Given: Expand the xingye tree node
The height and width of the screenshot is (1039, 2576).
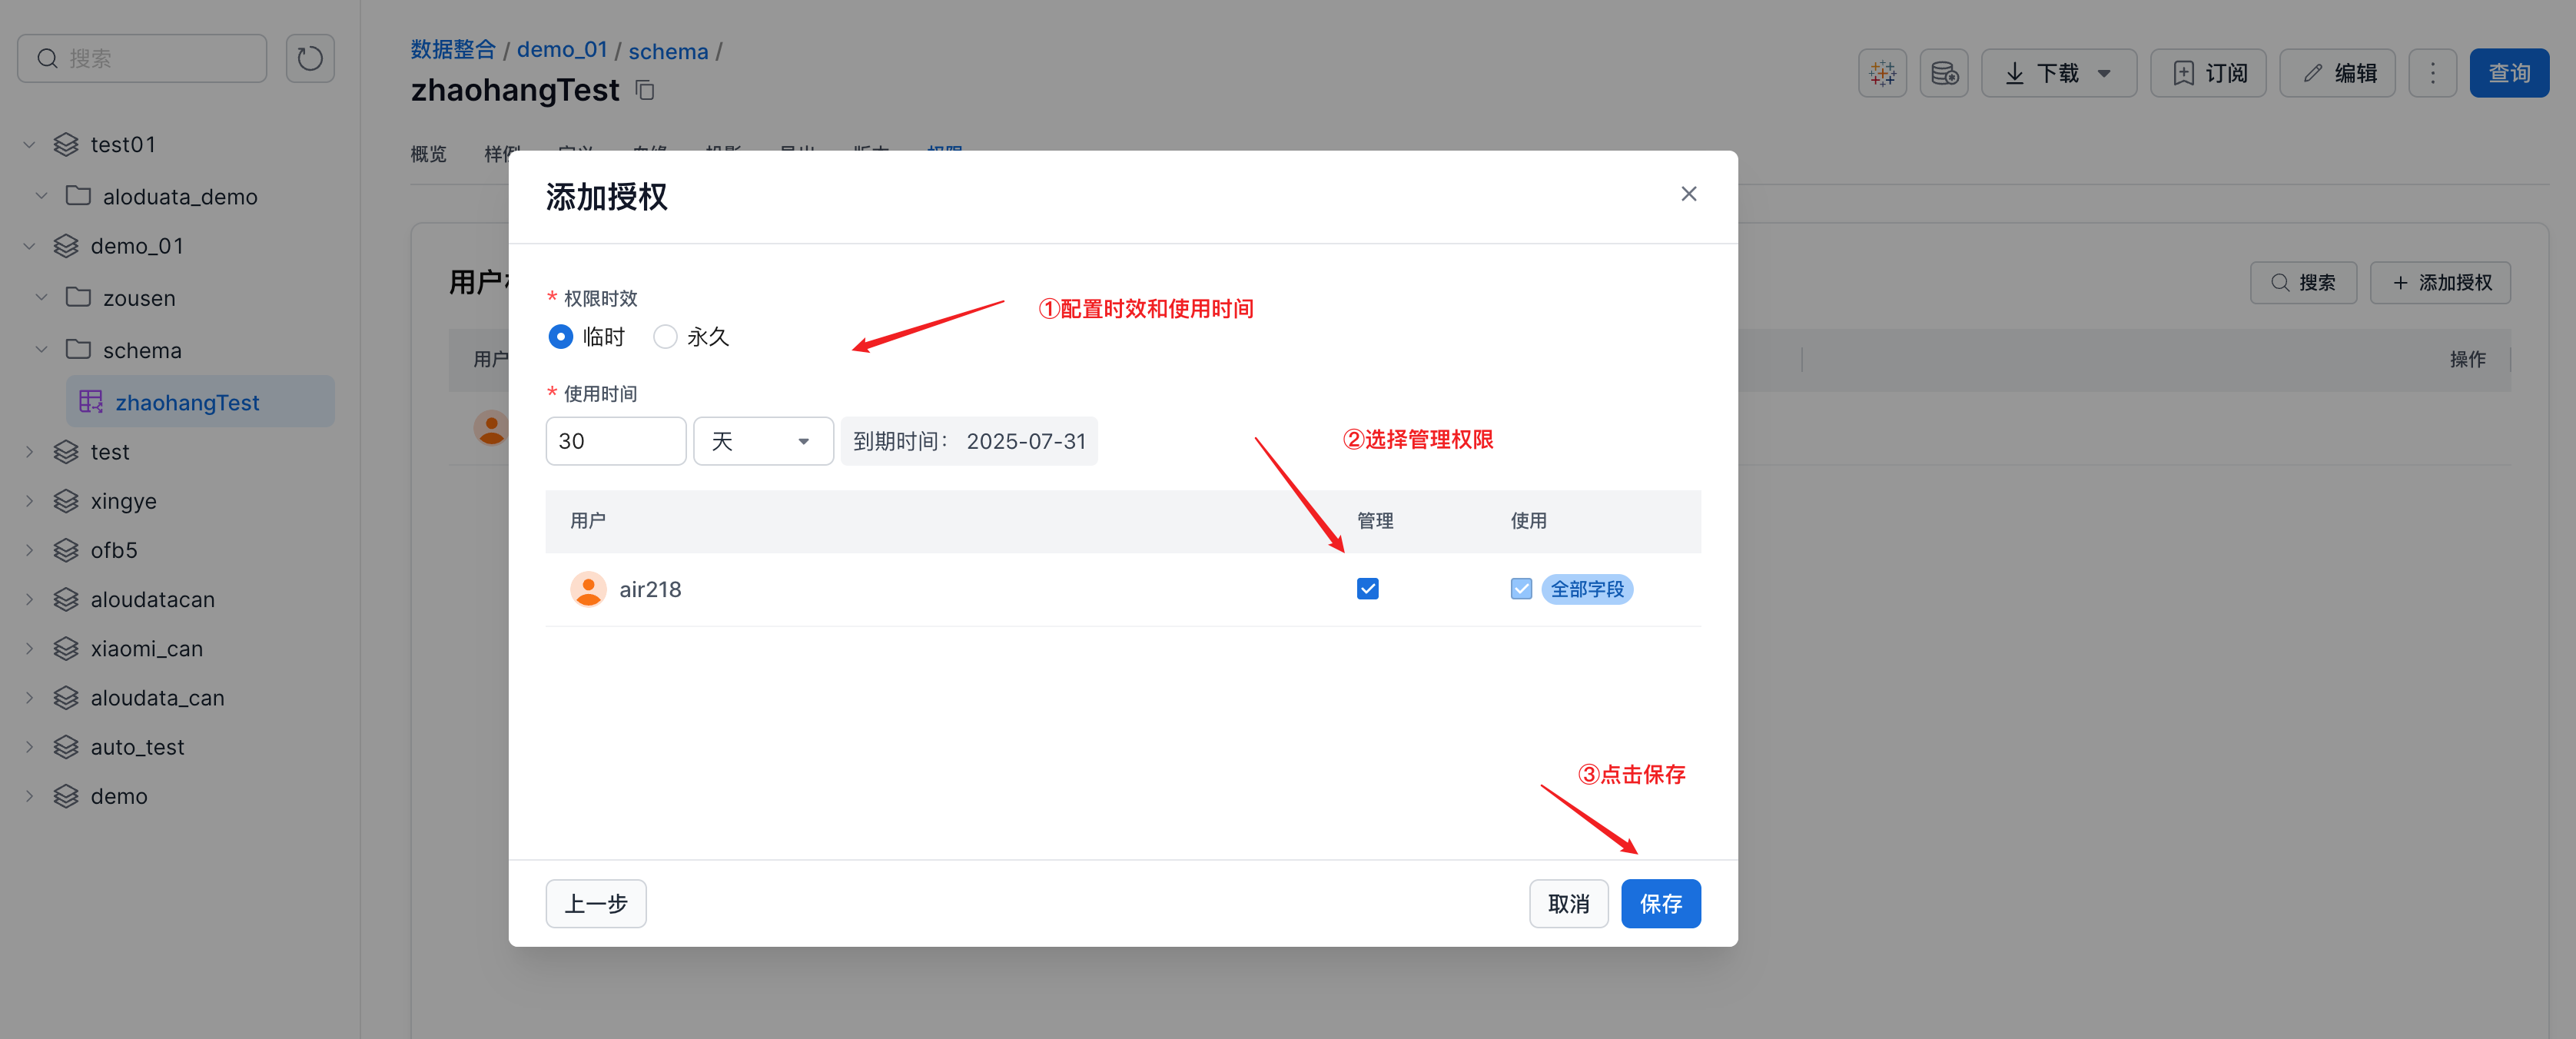Looking at the screenshot, I should [29, 501].
